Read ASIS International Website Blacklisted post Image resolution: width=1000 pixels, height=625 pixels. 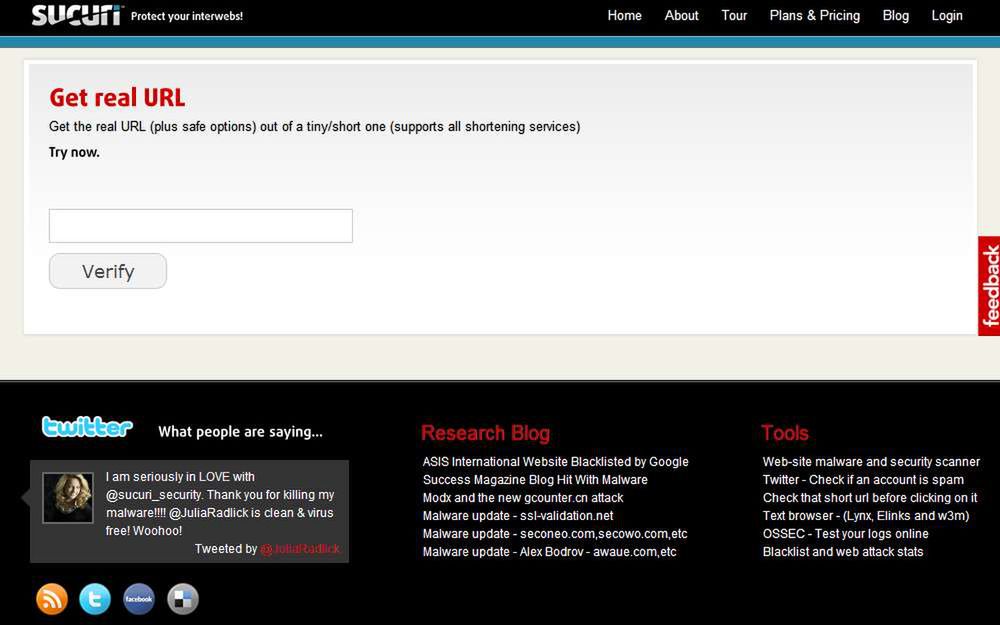[555, 462]
